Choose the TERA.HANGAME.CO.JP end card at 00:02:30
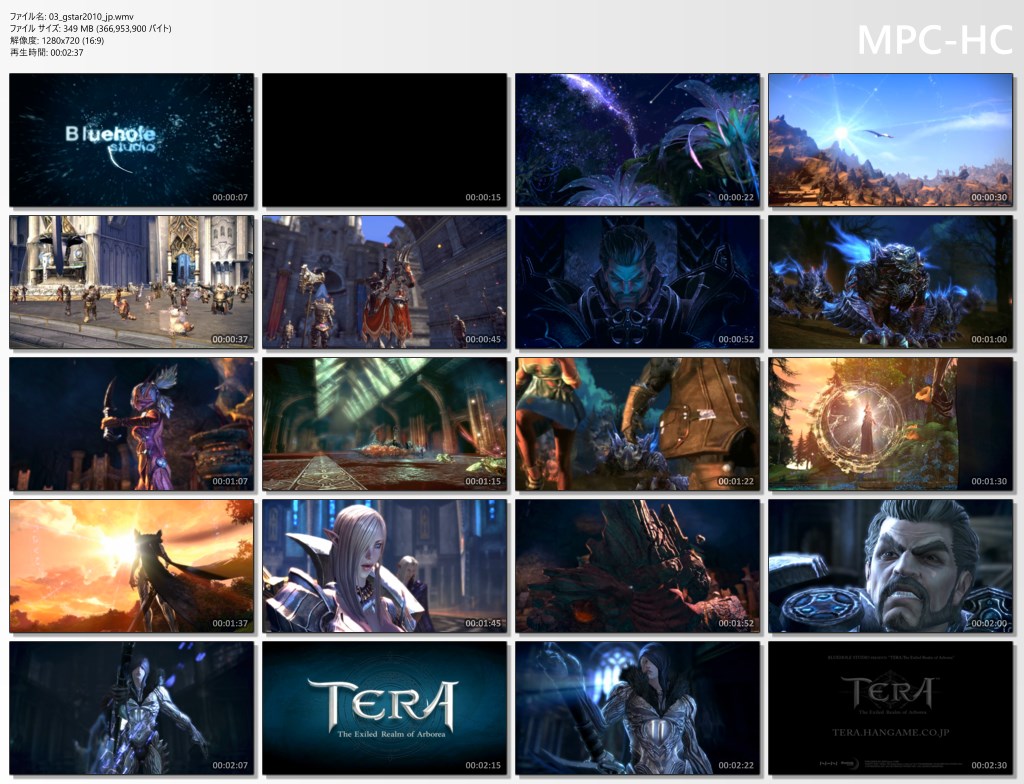 coord(890,708)
